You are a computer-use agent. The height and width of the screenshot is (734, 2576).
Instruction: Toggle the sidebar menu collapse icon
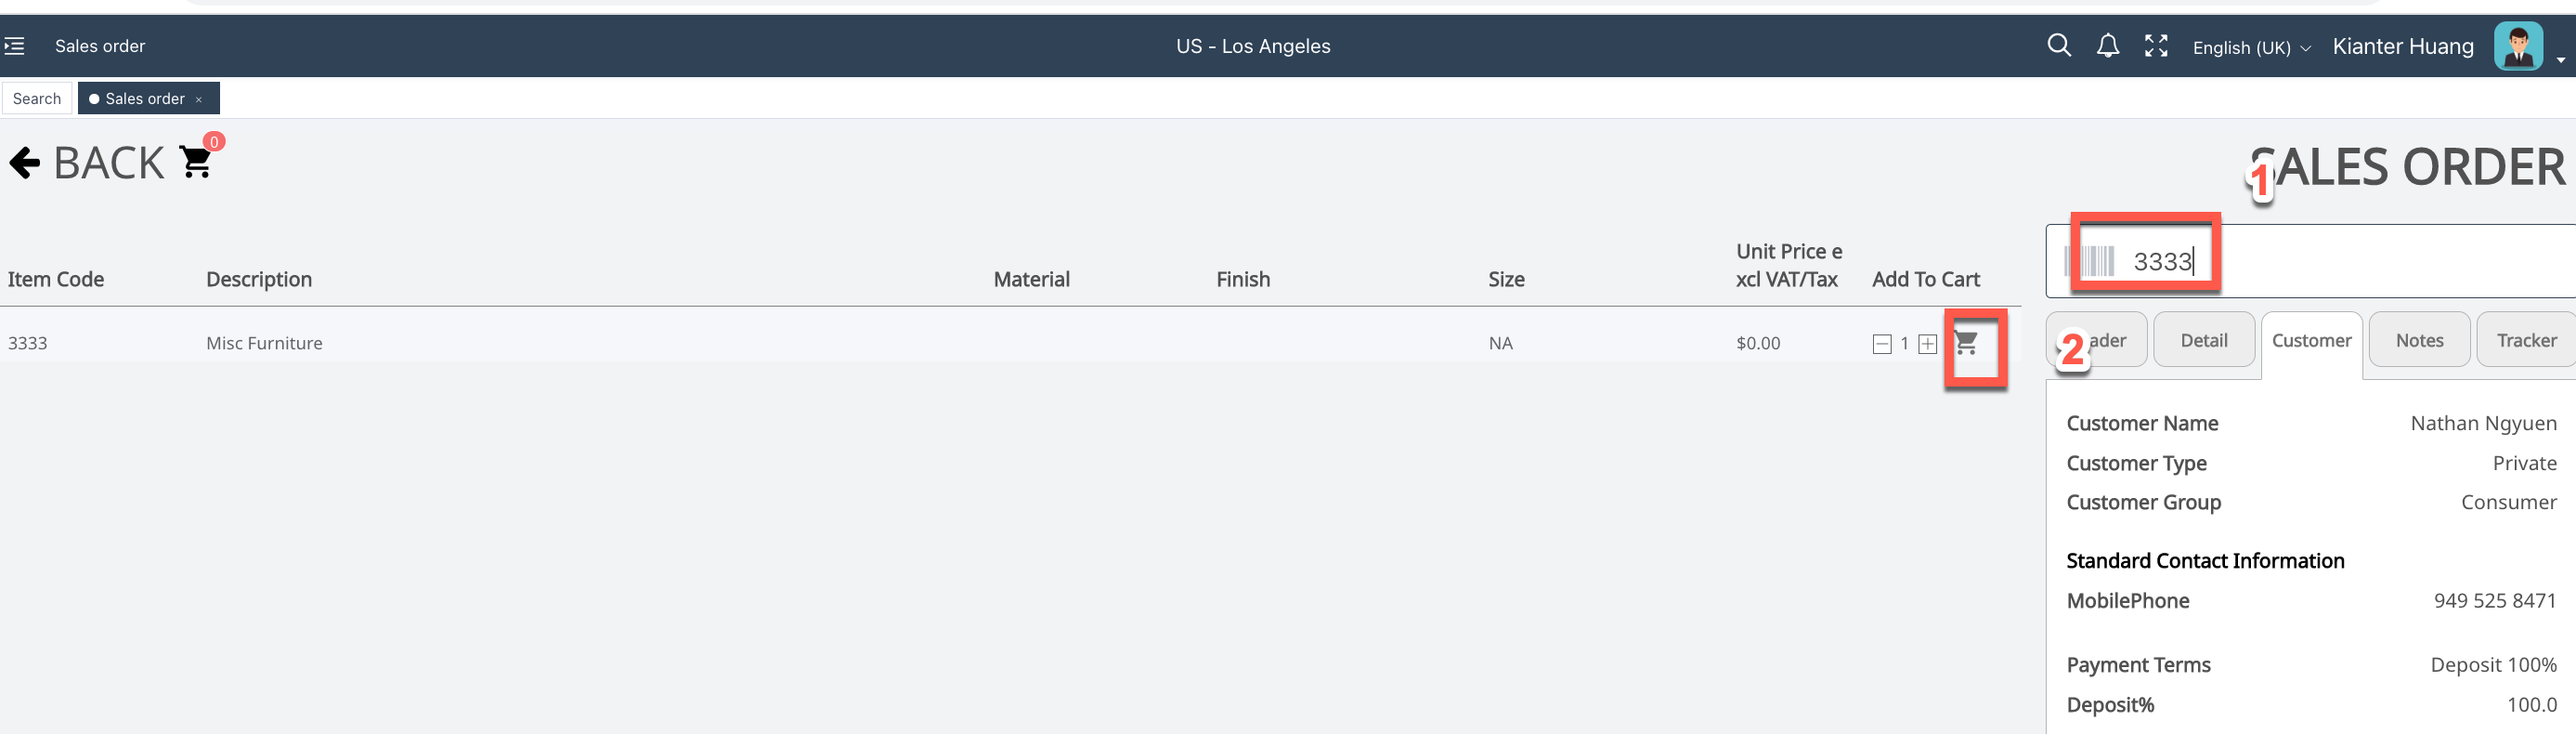pyautogui.click(x=15, y=46)
